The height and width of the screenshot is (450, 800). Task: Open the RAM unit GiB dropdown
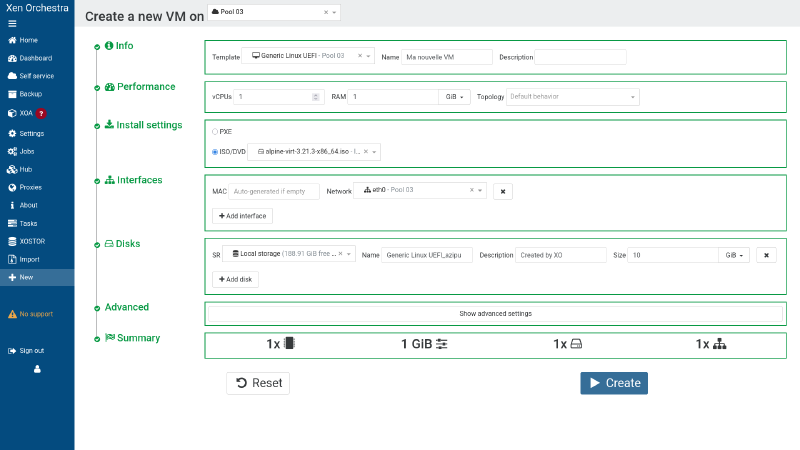[x=454, y=97]
